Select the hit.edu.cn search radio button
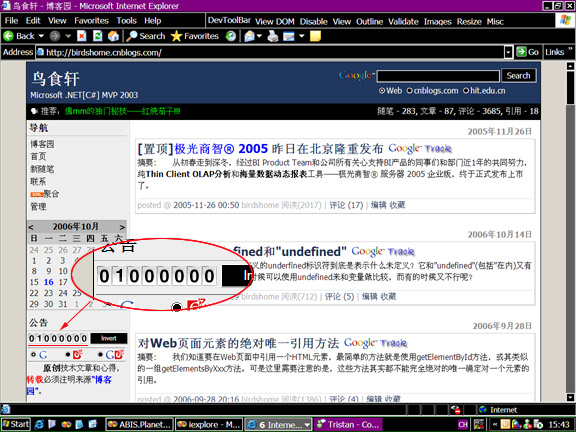 tap(466, 91)
